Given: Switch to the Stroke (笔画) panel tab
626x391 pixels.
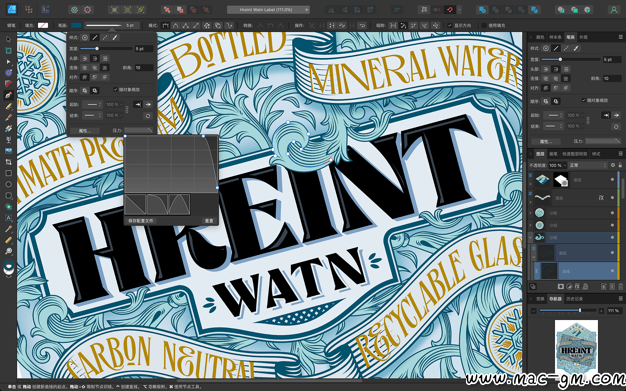Looking at the screenshot, I should point(570,37).
